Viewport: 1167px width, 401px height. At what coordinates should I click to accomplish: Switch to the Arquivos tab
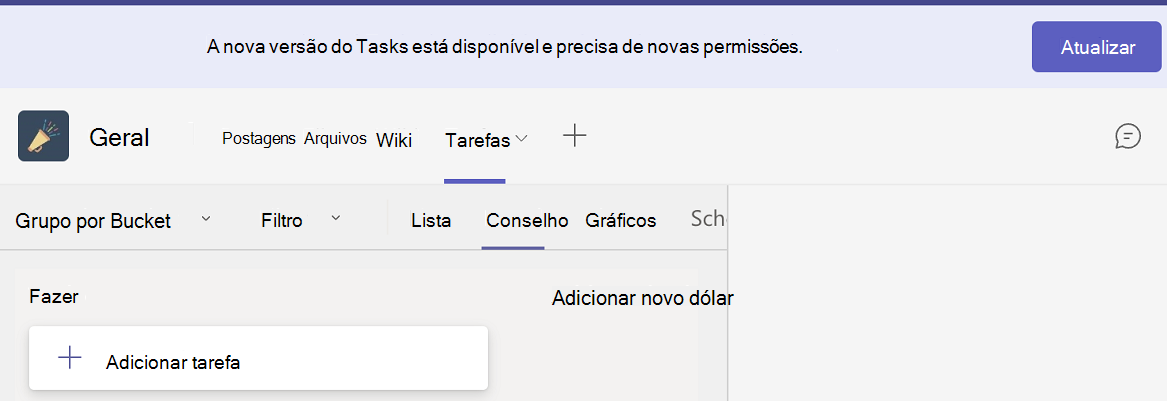[335, 138]
